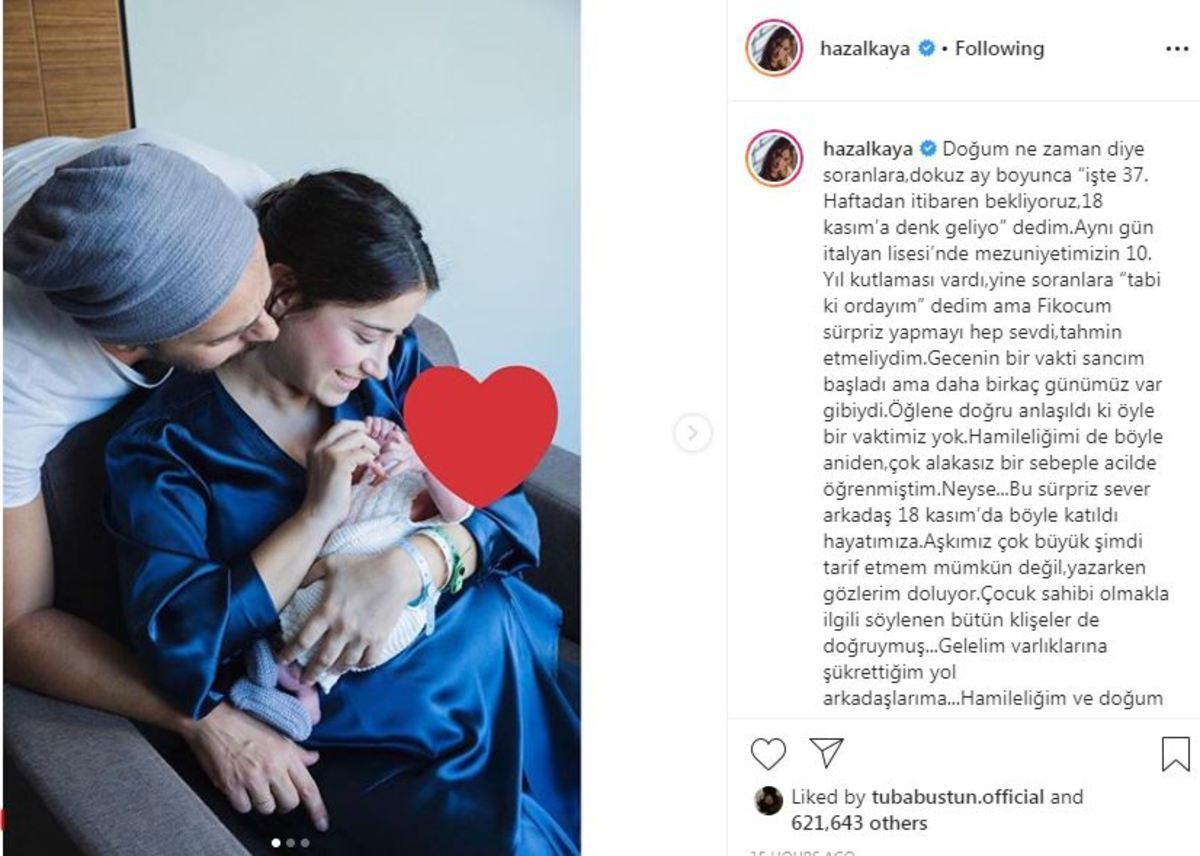Open the liker's small avatar thumbnail
The height and width of the screenshot is (856, 1200).
[x=768, y=799]
